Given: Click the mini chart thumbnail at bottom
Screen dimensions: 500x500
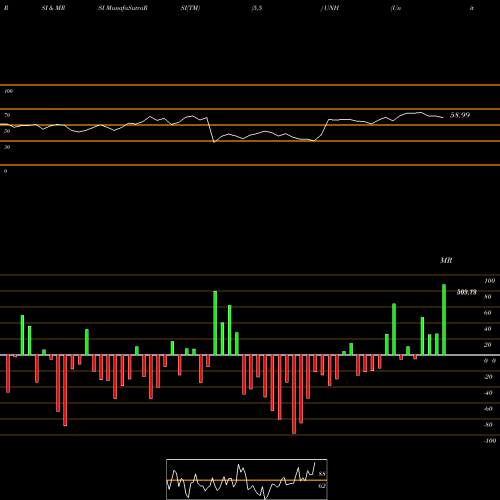Looking at the screenshot, I should 247,479.
